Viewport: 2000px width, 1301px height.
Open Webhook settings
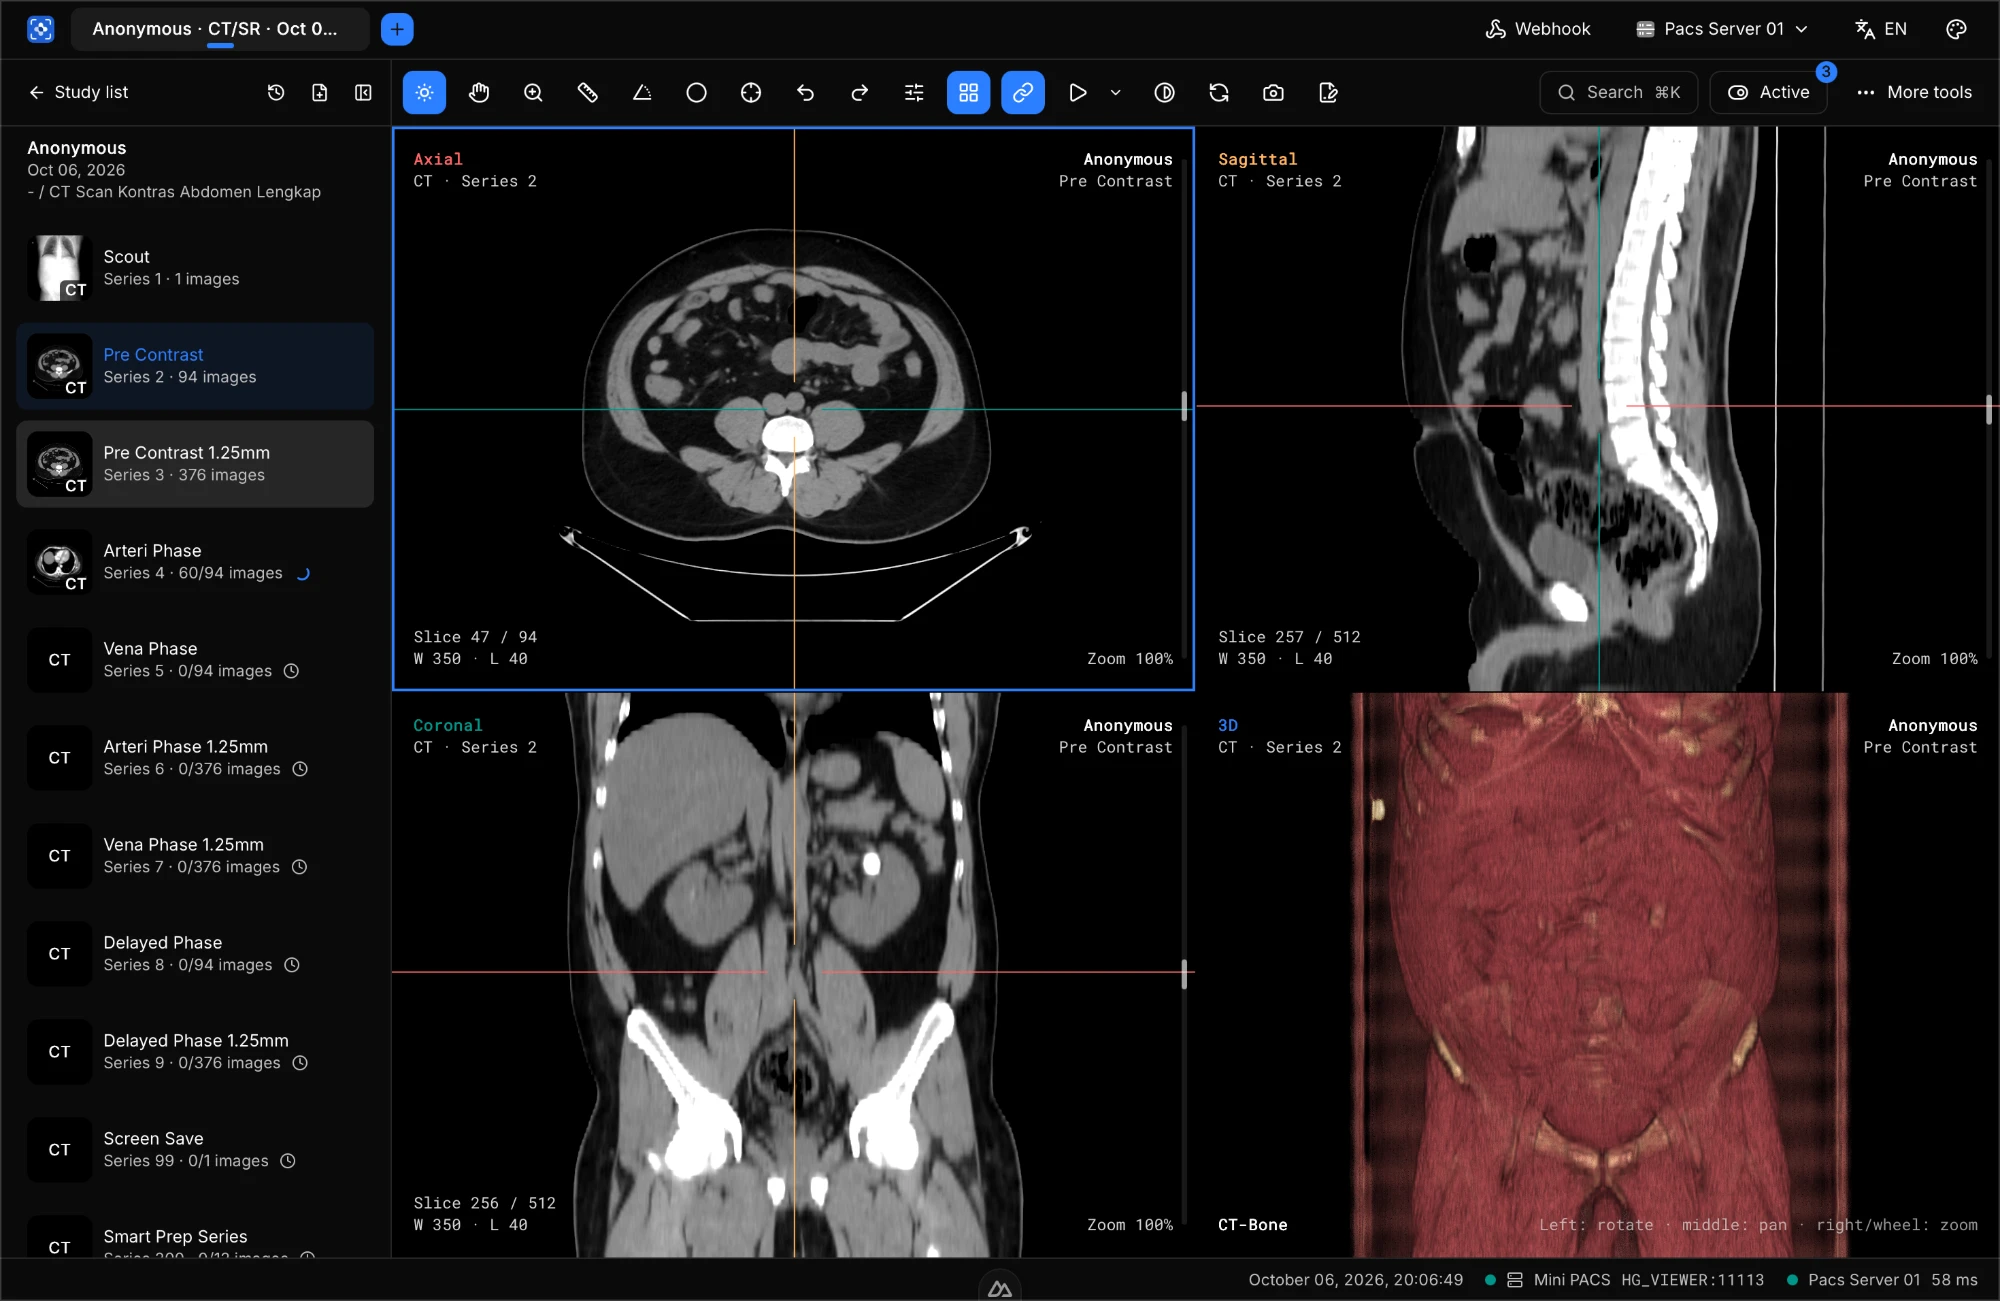1538,29
